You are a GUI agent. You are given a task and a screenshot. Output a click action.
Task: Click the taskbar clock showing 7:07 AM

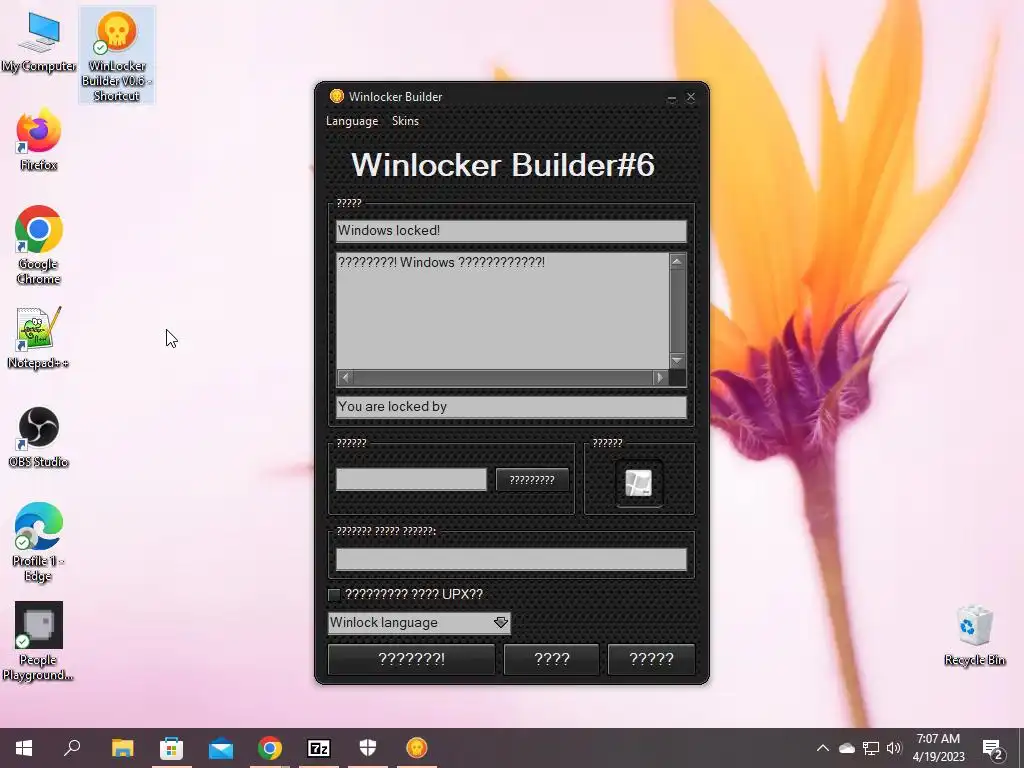pyautogui.click(x=938, y=748)
